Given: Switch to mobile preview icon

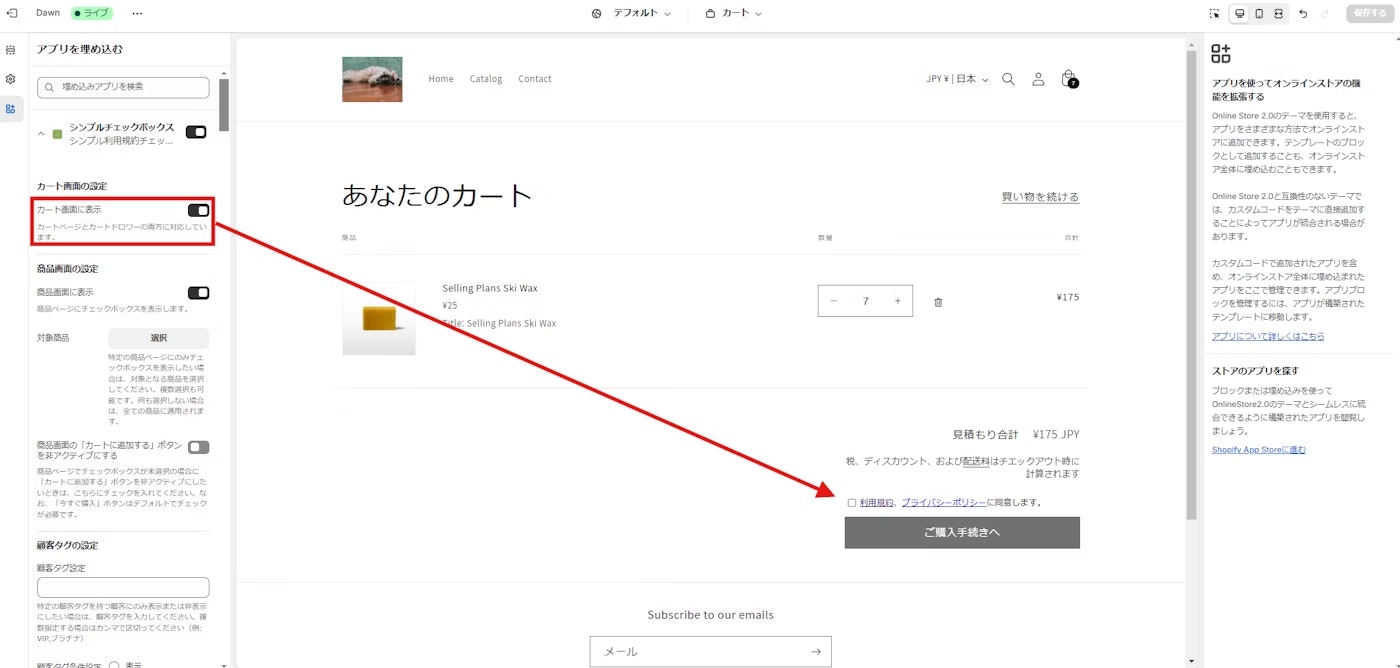Looking at the screenshot, I should coord(1260,14).
